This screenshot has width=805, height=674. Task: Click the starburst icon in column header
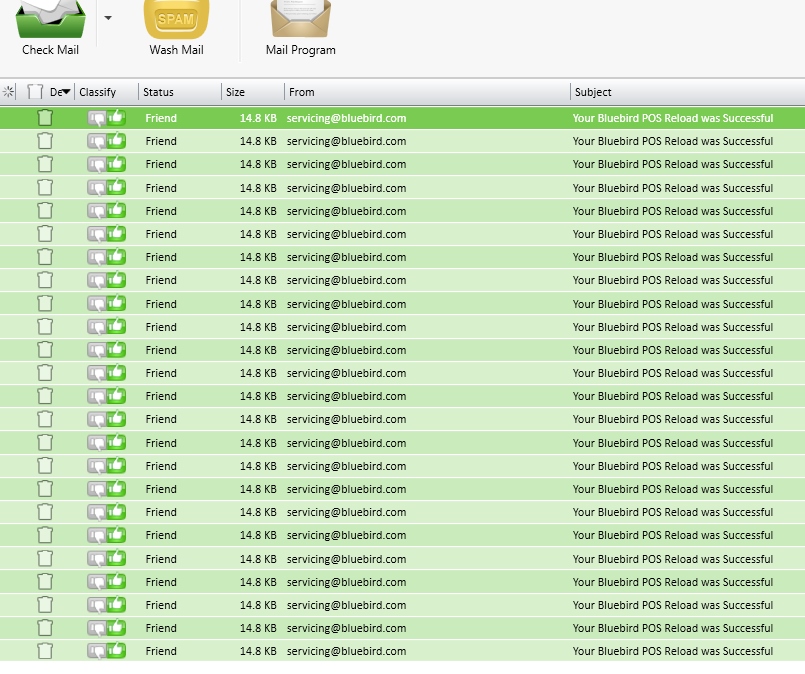coord(9,92)
